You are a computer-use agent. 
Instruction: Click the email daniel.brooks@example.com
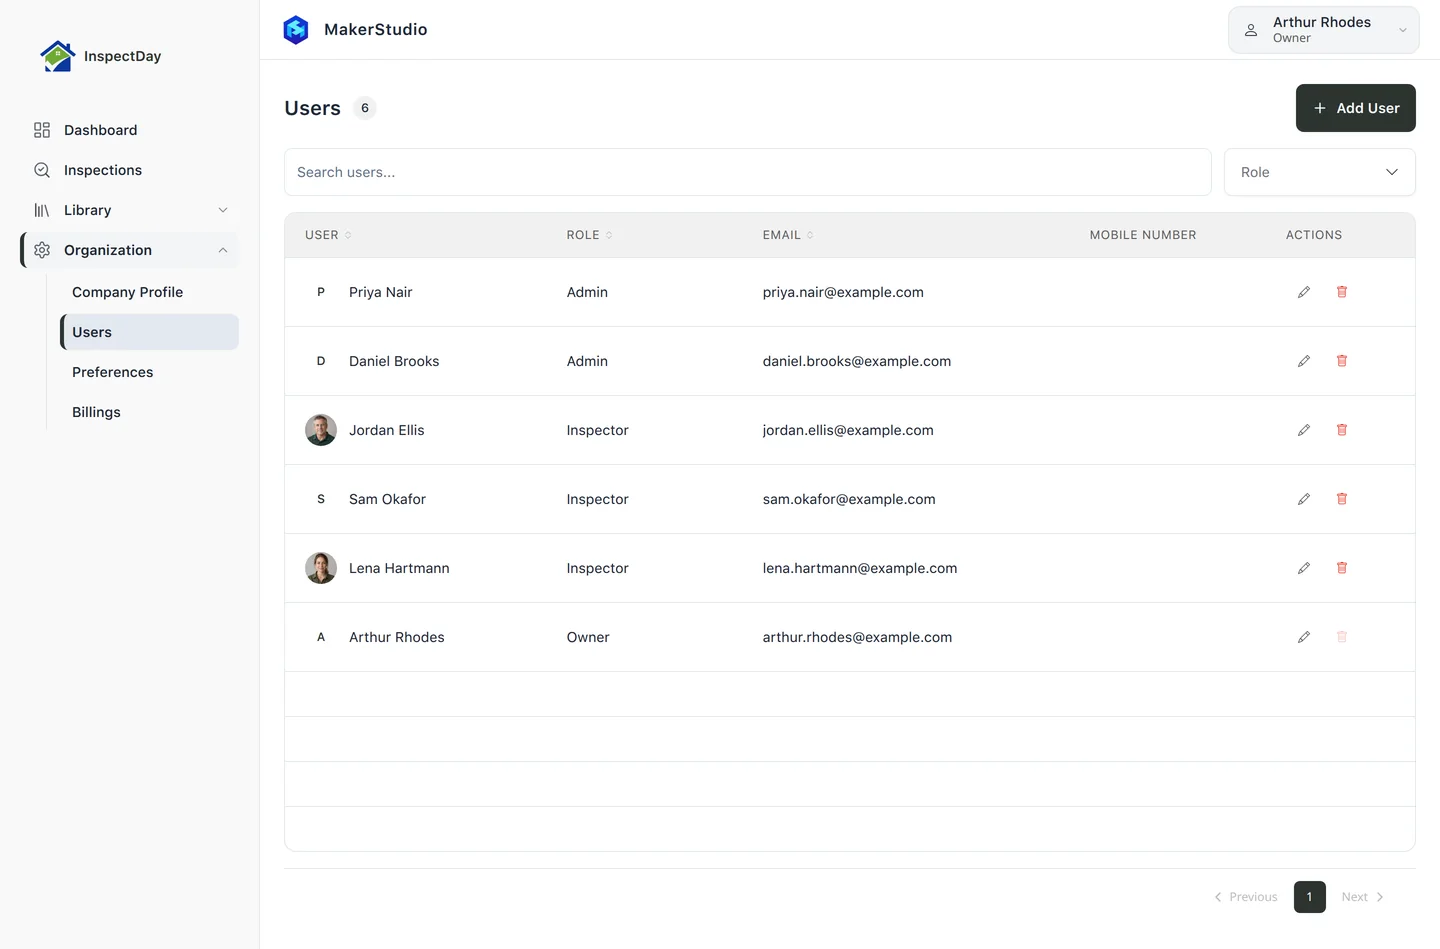click(857, 361)
